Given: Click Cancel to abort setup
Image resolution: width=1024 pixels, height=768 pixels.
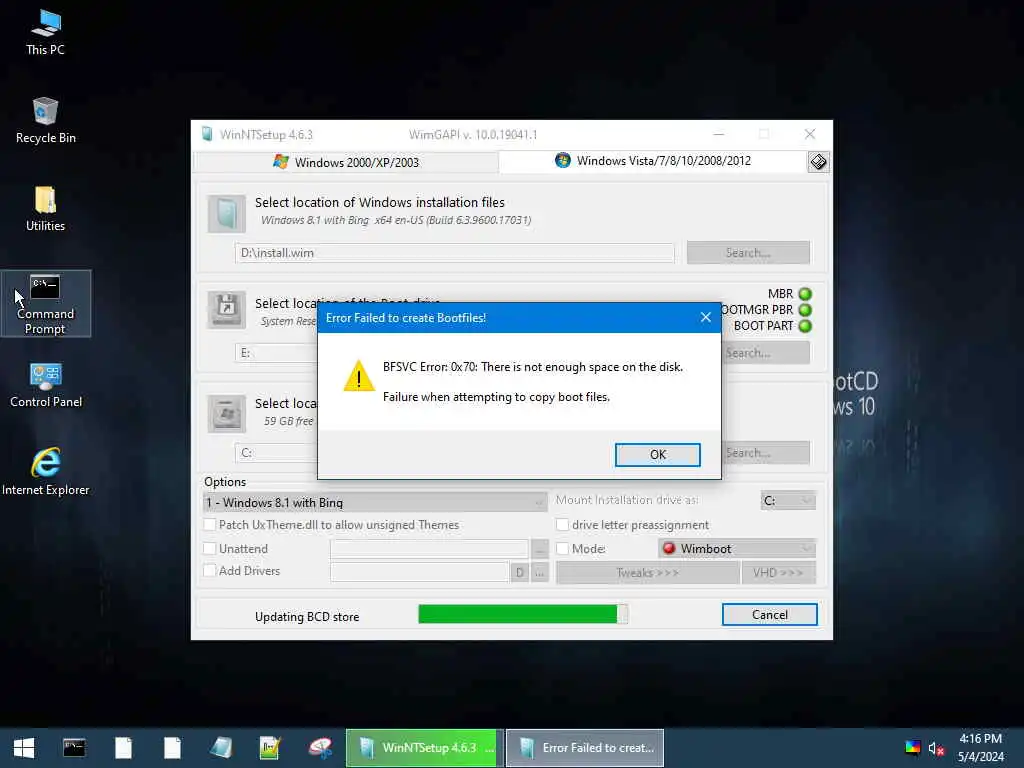Looking at the screenshot, I should coord(769,615).
